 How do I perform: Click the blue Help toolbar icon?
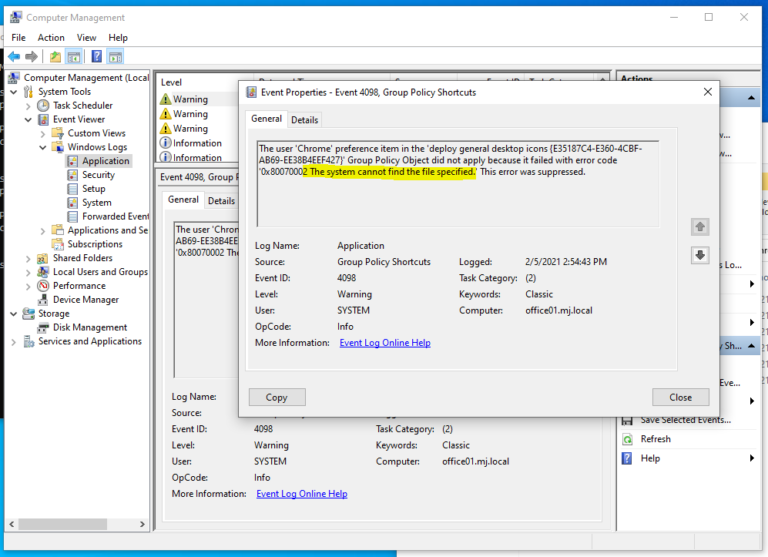coord(96,57)
